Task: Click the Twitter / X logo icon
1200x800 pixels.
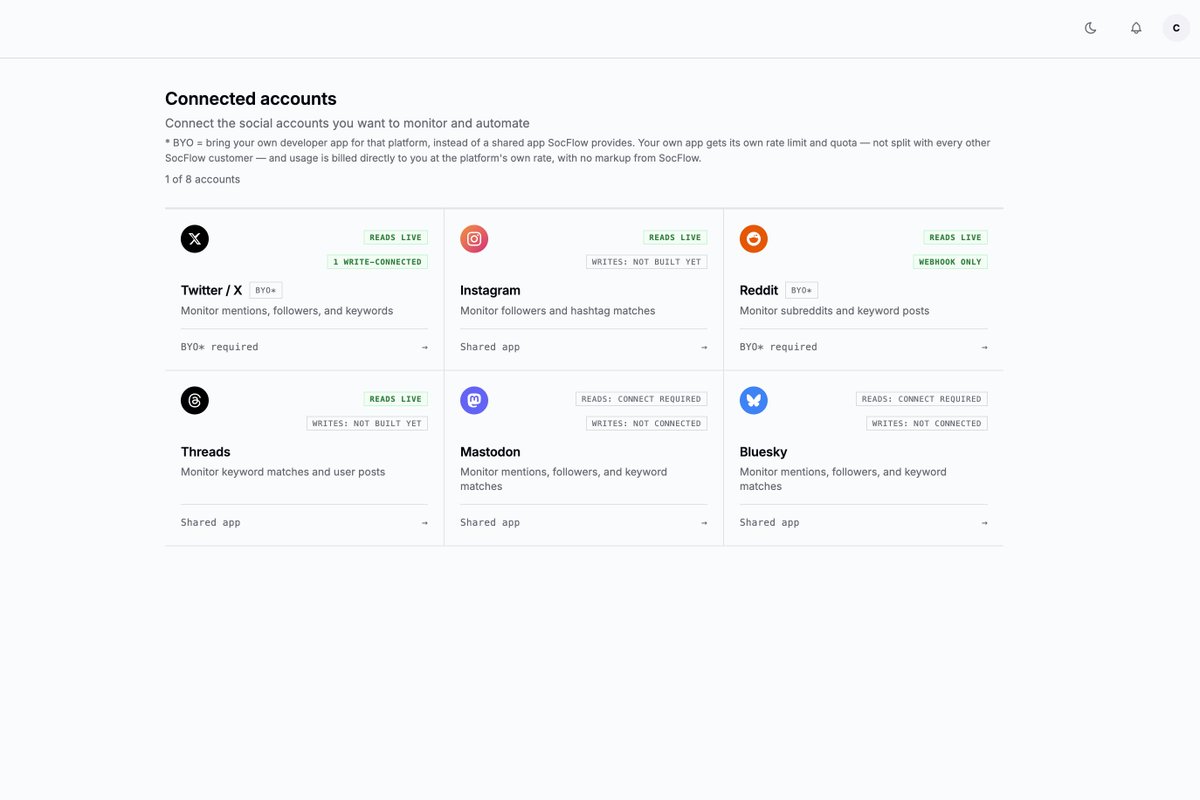Action: pyautogui.click(x=195, y=239)
